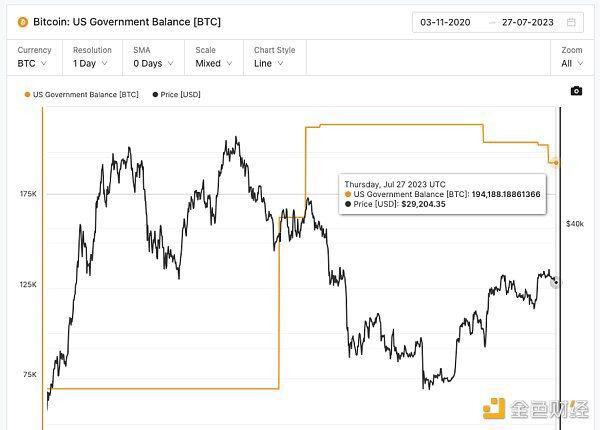Click the end date 27-07-2023 field
This screenshot has height=430, width=600.
(x=528, y=22)
